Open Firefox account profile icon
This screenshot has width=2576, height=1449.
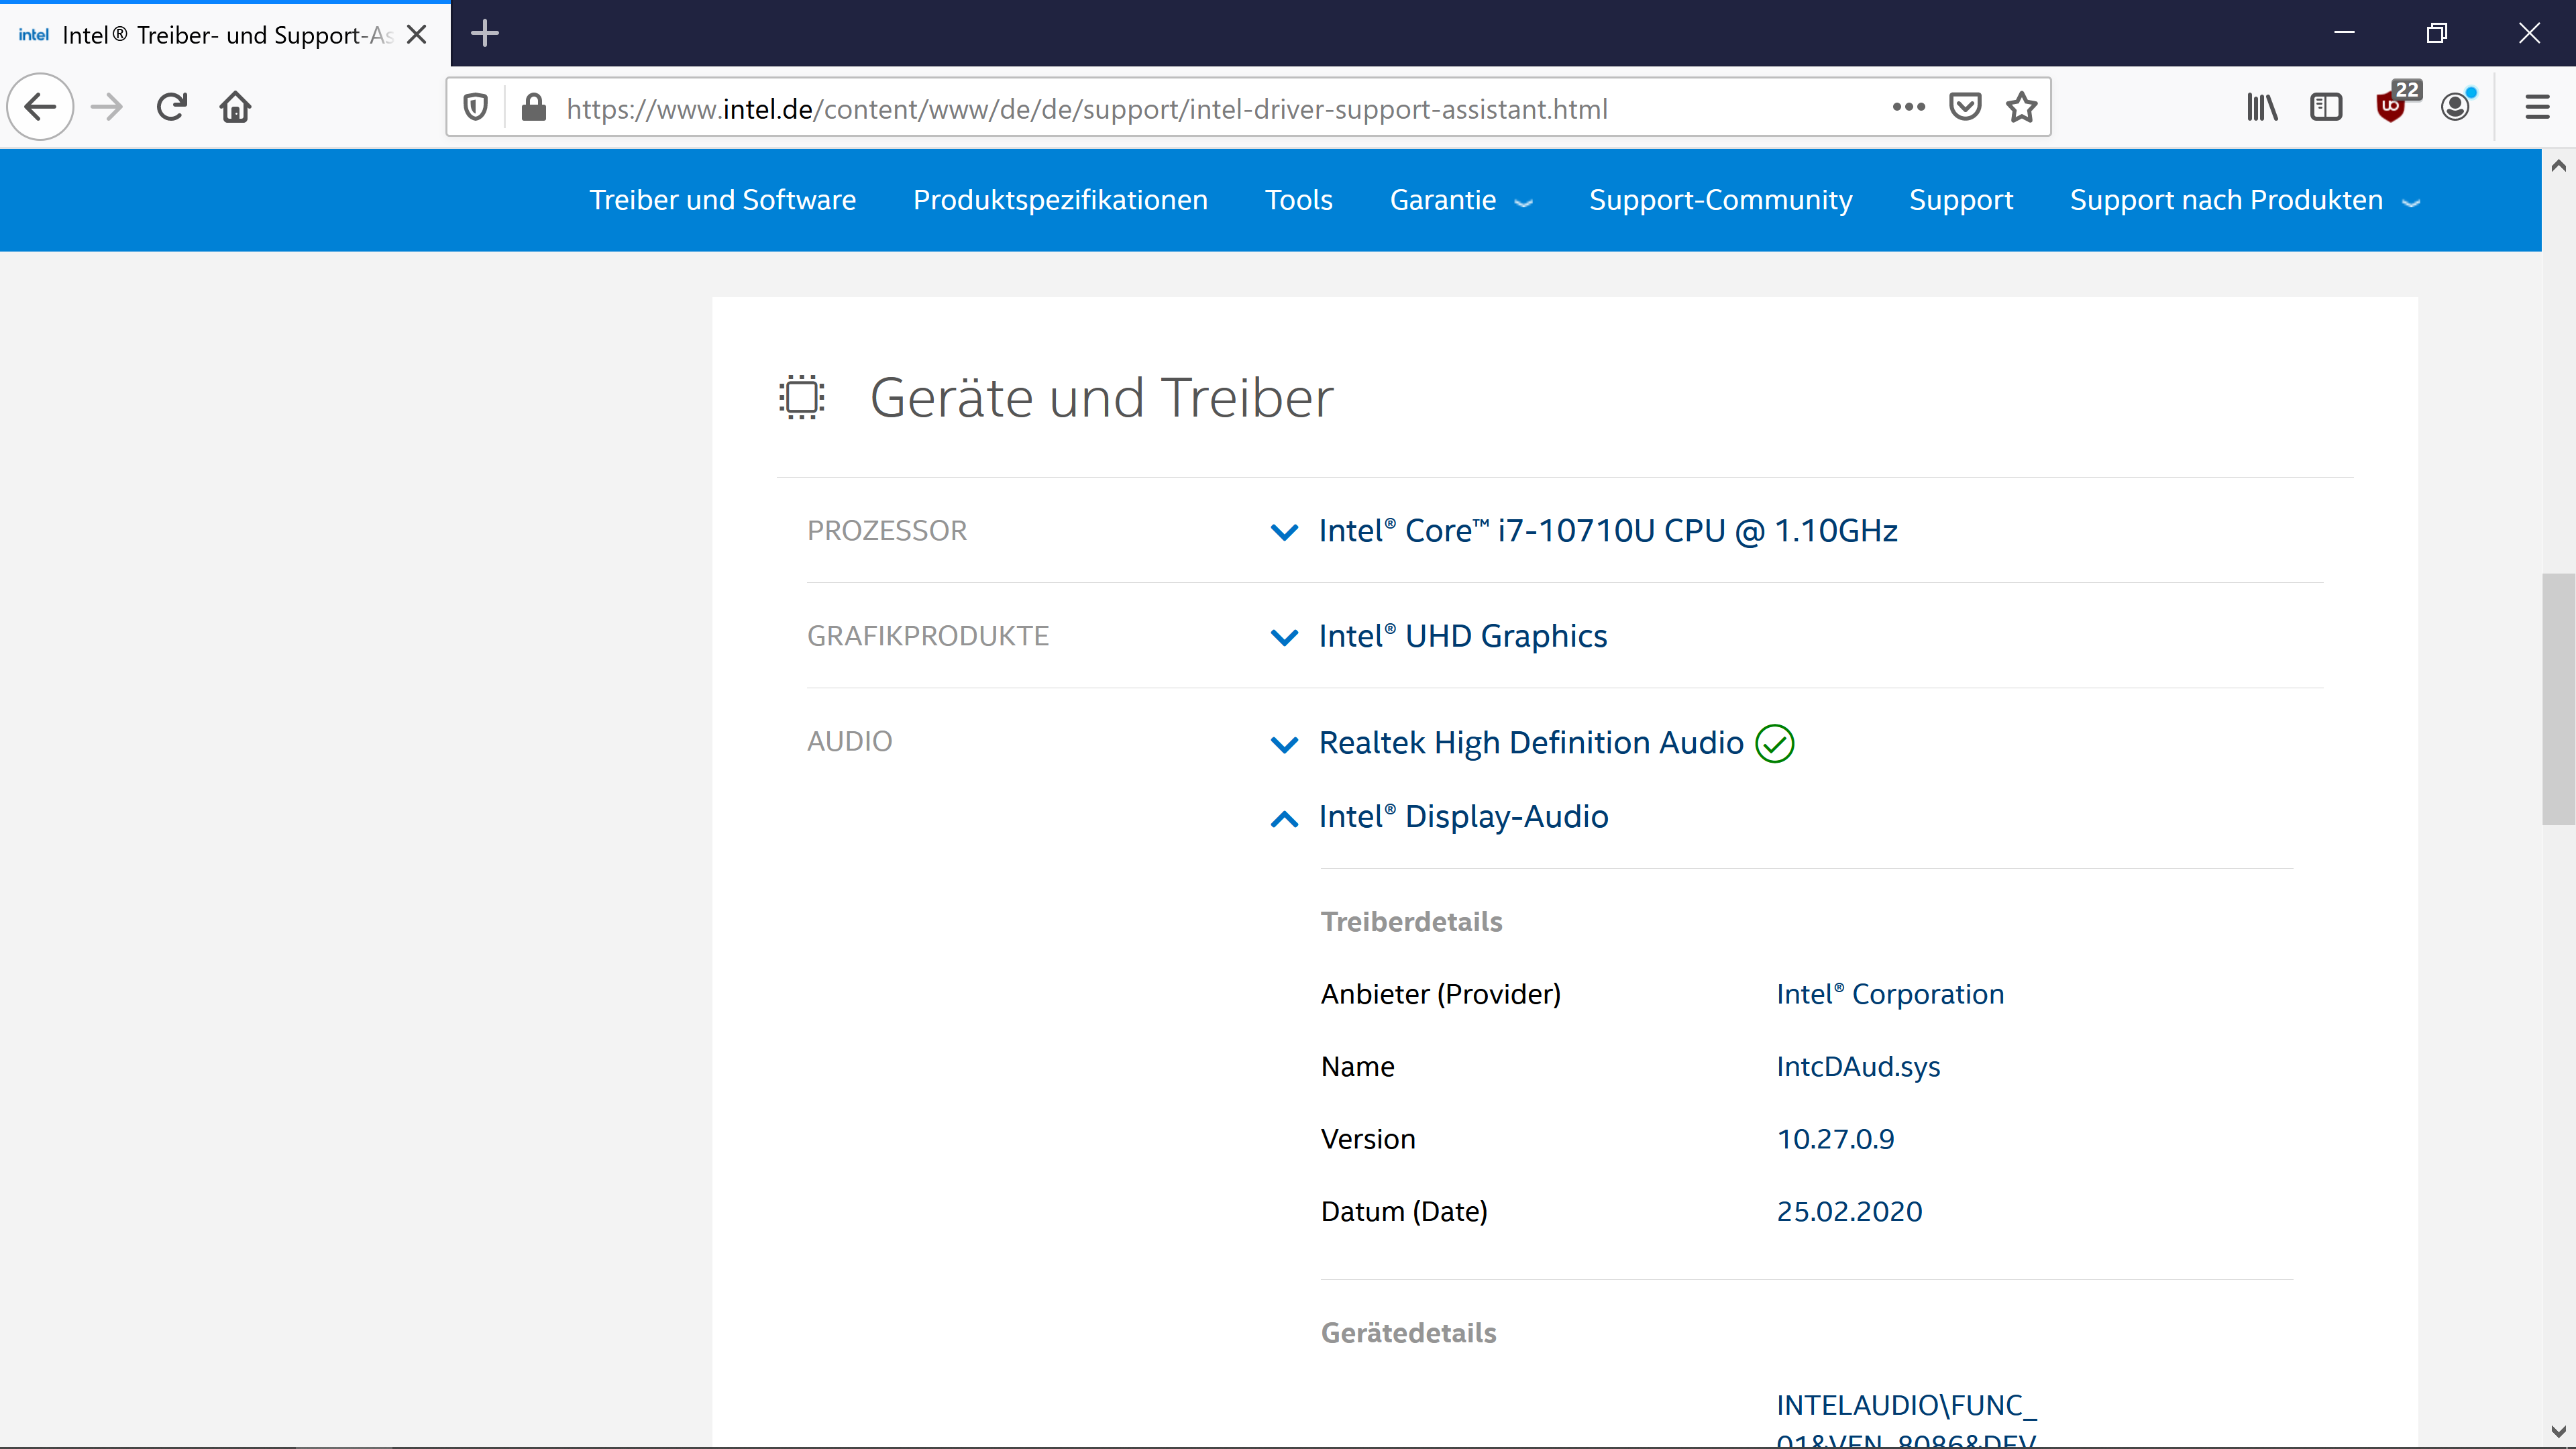[x=2455, y=107]
